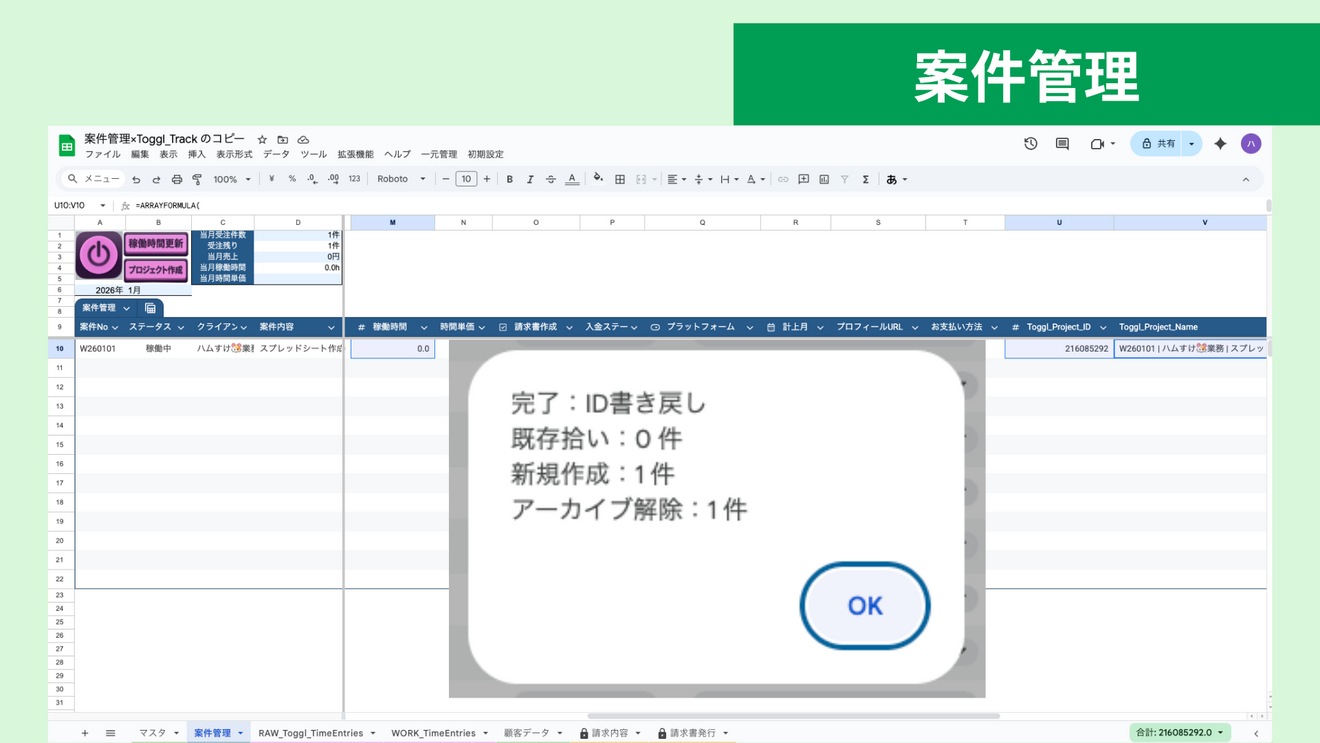Viewport: 1320px width, 743px height.
Task: Click the 共有 share button
Action: coord(1158,144)
